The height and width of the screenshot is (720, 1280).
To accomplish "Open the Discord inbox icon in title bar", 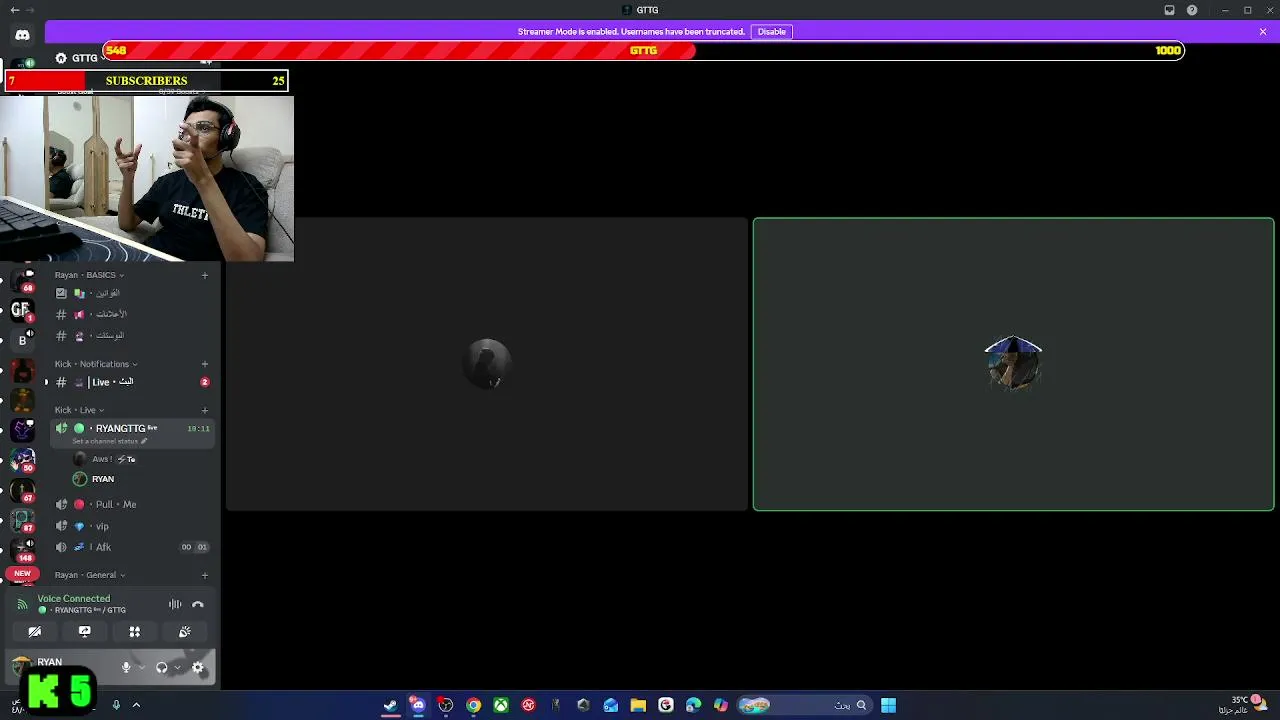I will click(x=1169, y=10).
